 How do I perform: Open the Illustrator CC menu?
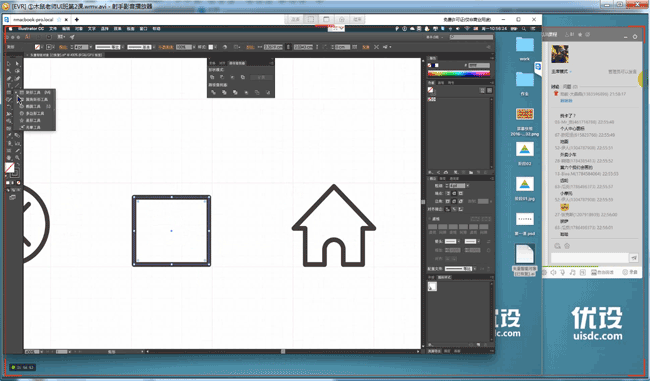coord(31,29)
